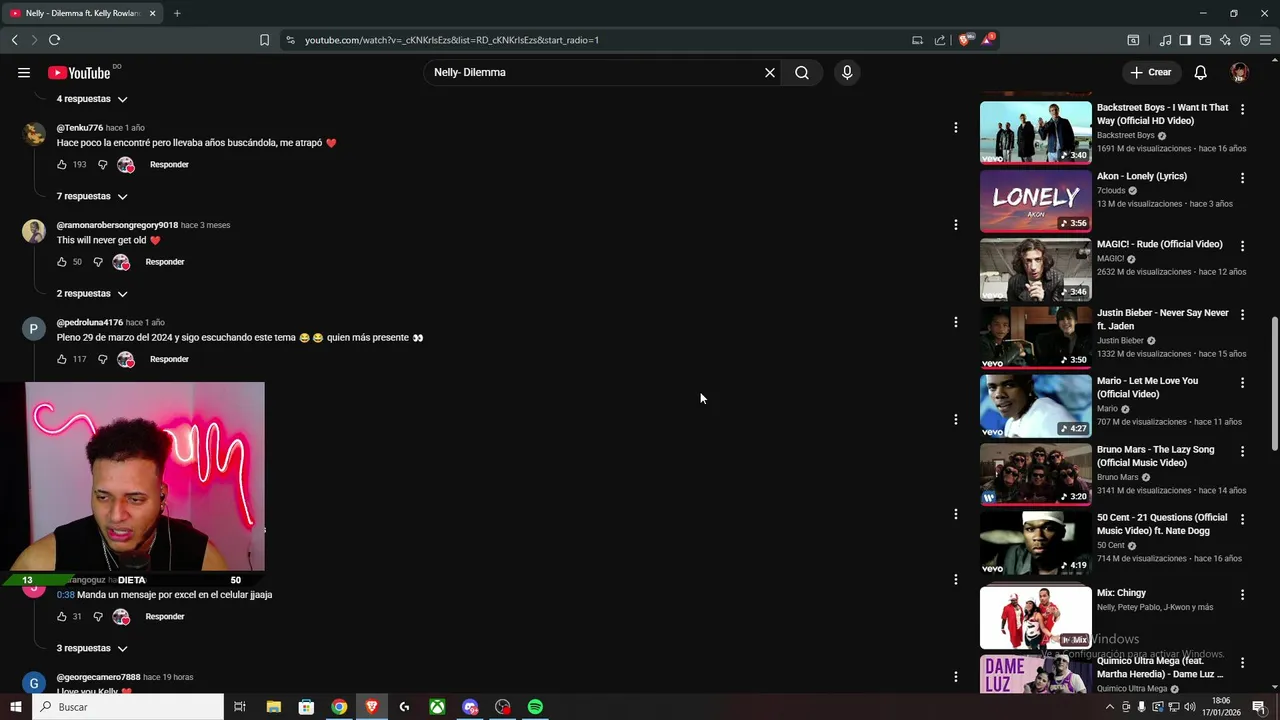Screen dimensions: 1280x720
Task: Open Backstreet Boys I Want It That Way thumbnail
Action: (1036, 132)
